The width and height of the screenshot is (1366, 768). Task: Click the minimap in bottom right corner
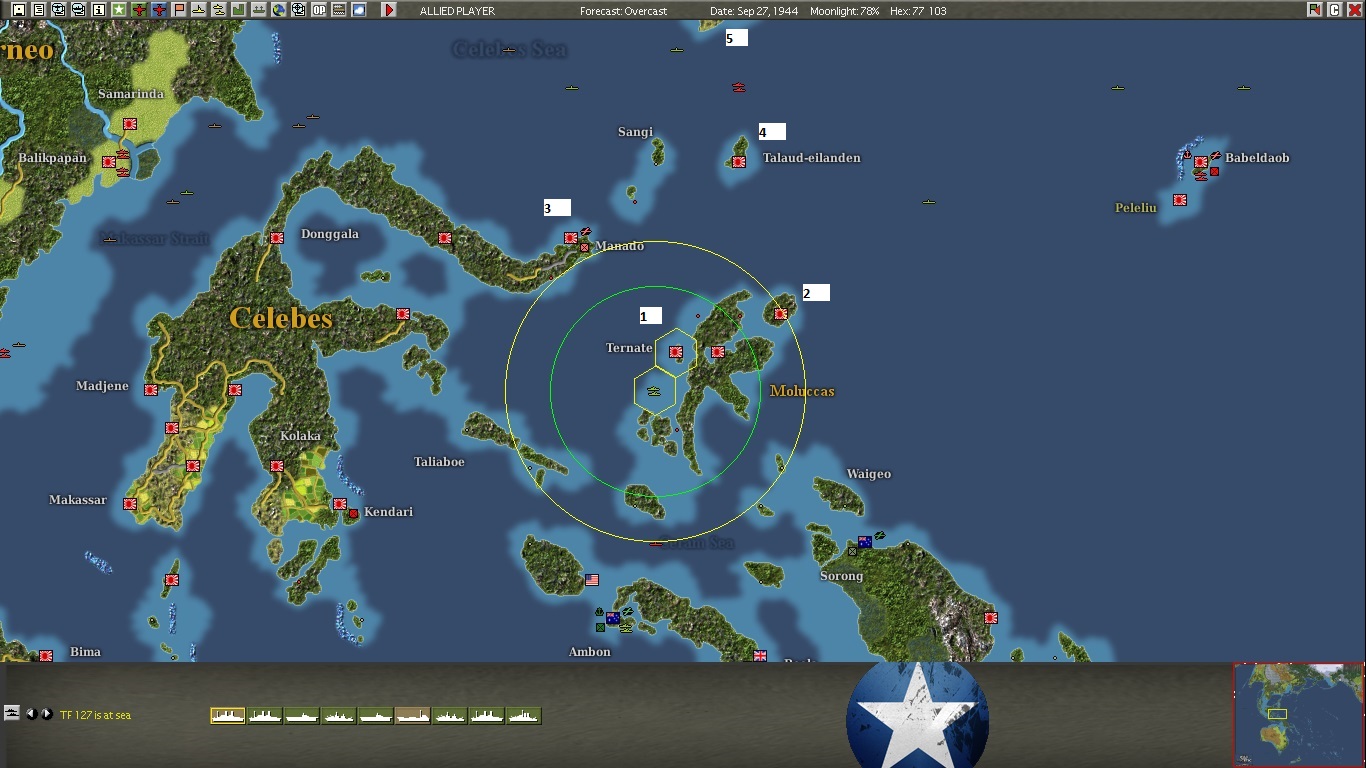click(x=1298, y=714)
